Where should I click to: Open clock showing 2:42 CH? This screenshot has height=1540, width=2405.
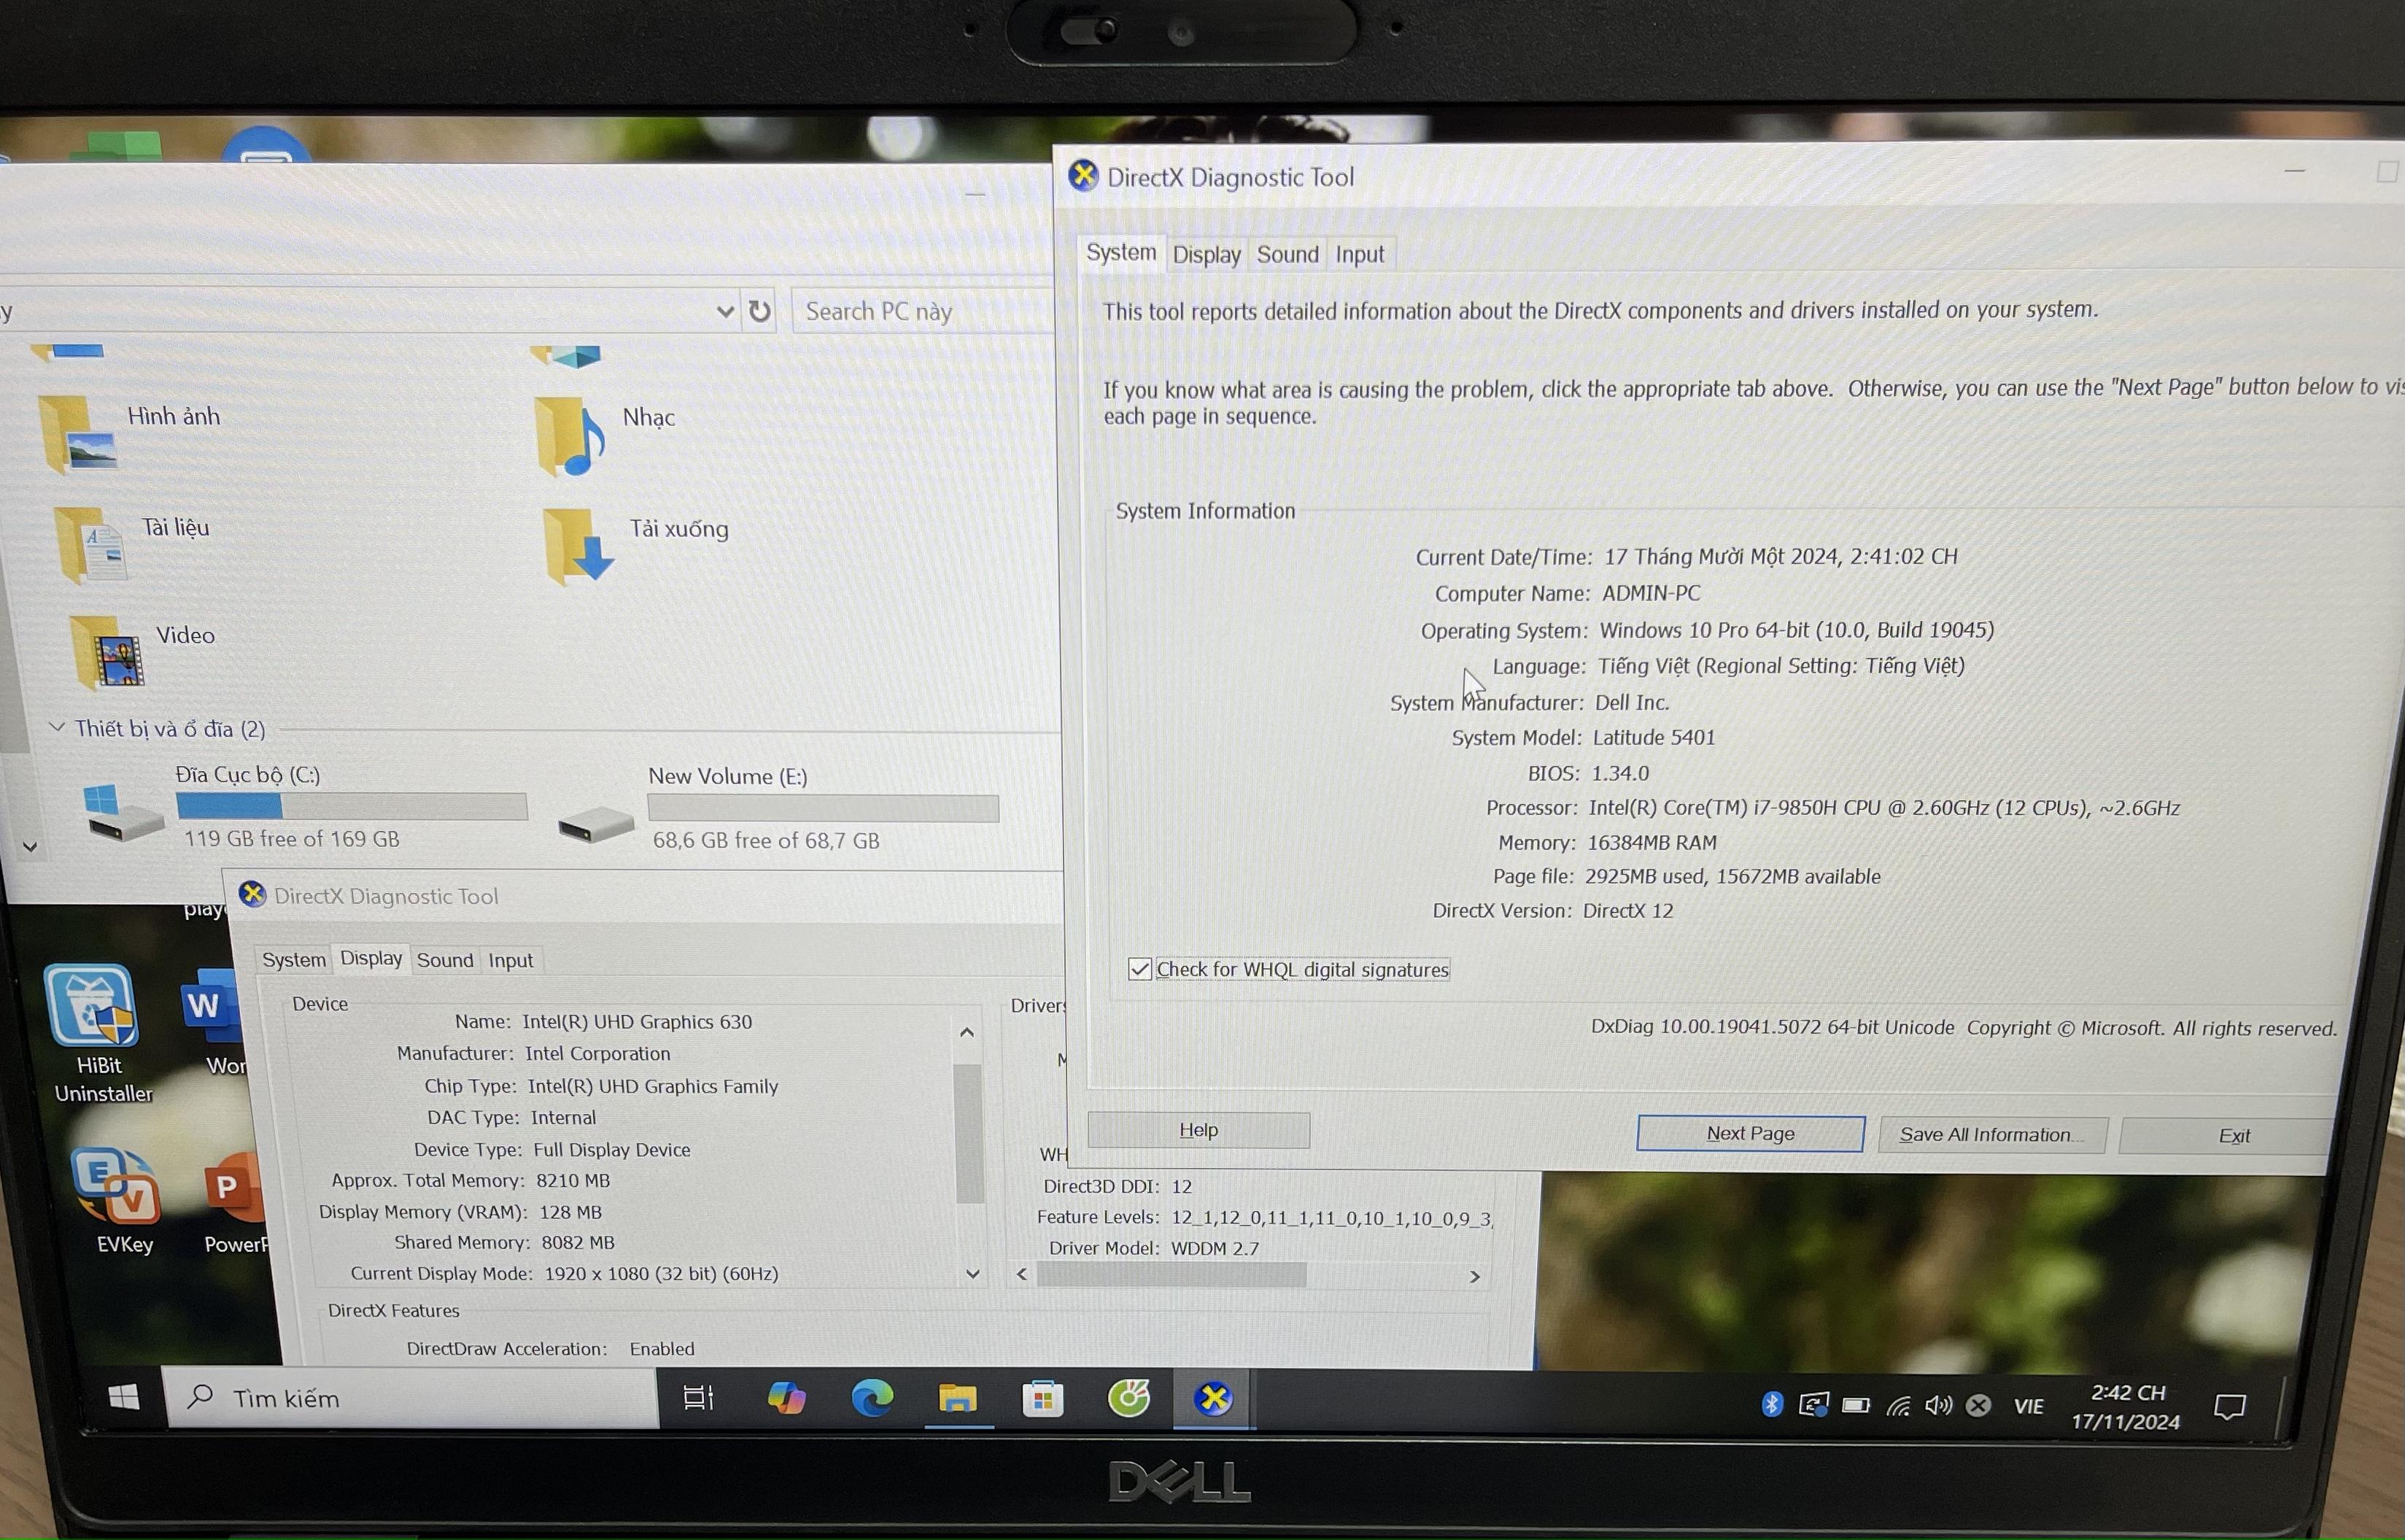coord(2125,1406)
